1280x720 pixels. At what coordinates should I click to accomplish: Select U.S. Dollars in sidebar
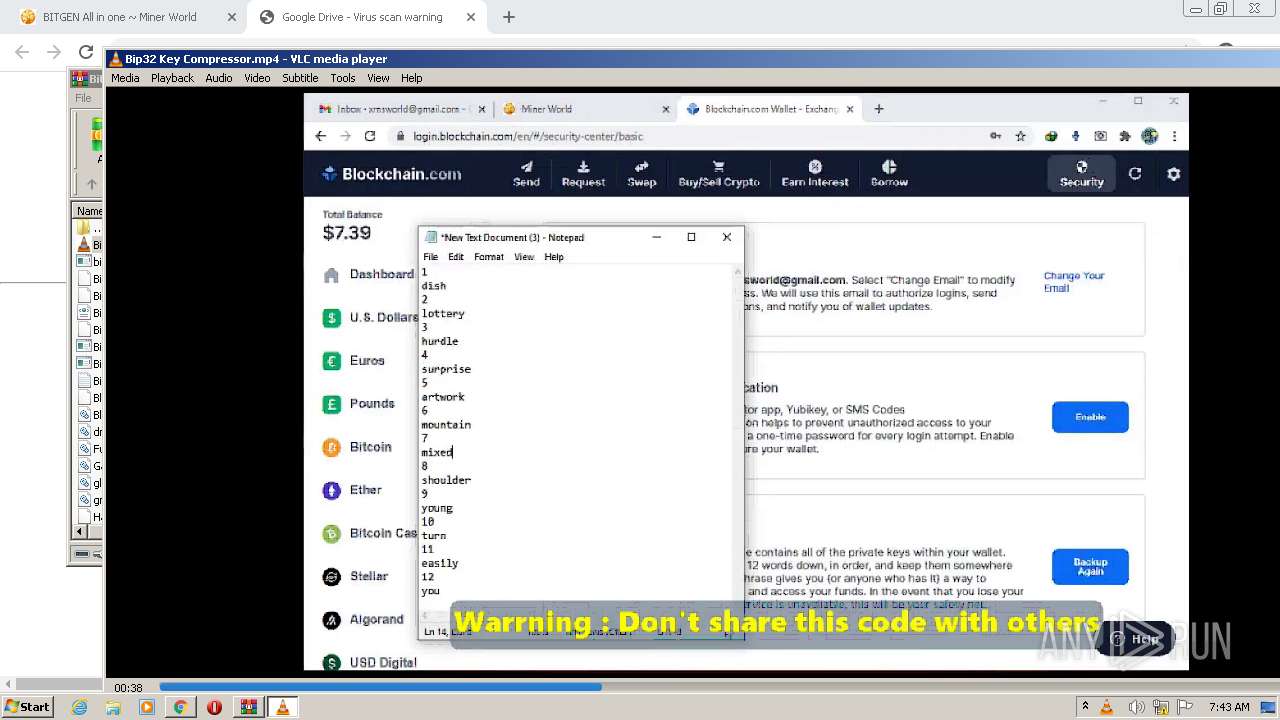(371, 318)
